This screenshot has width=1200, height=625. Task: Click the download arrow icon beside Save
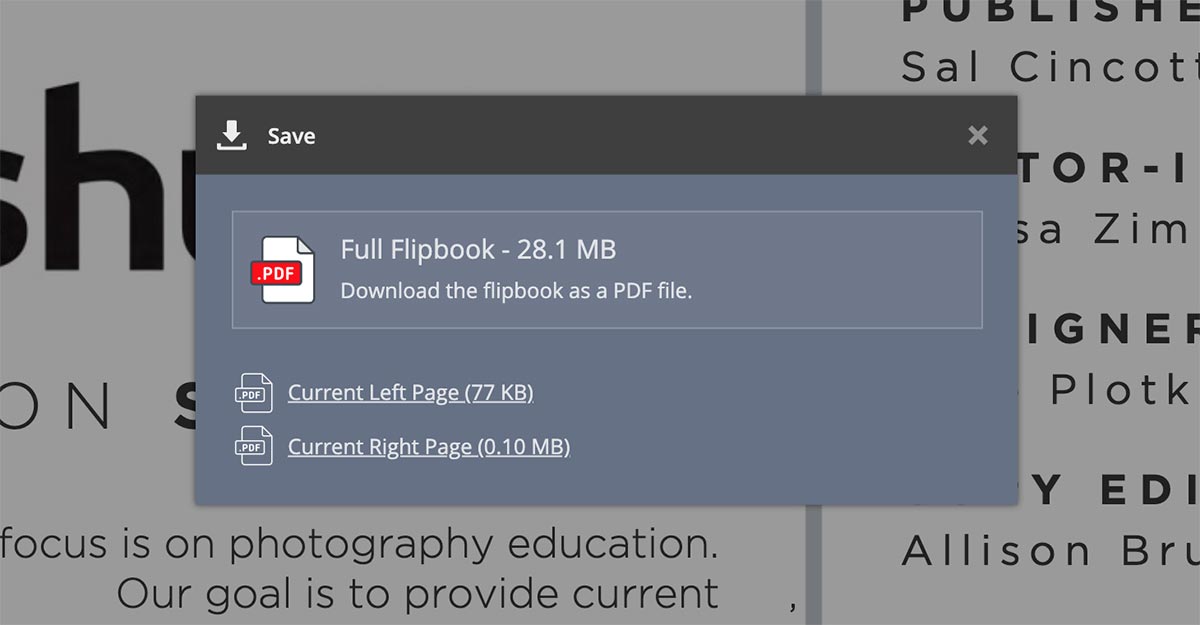pyautogui.click(x=232, y=135)
